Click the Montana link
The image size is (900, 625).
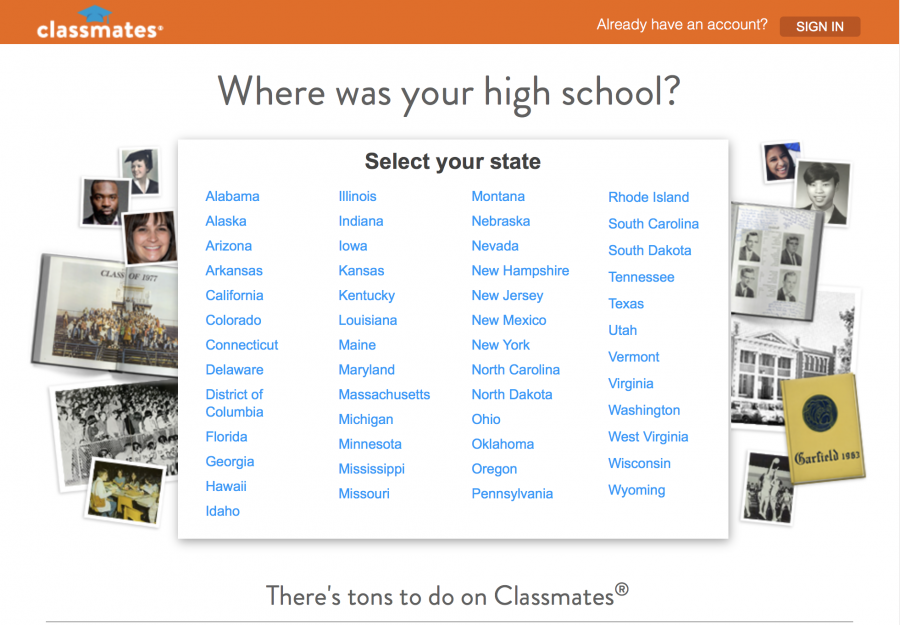pos(498,196)
